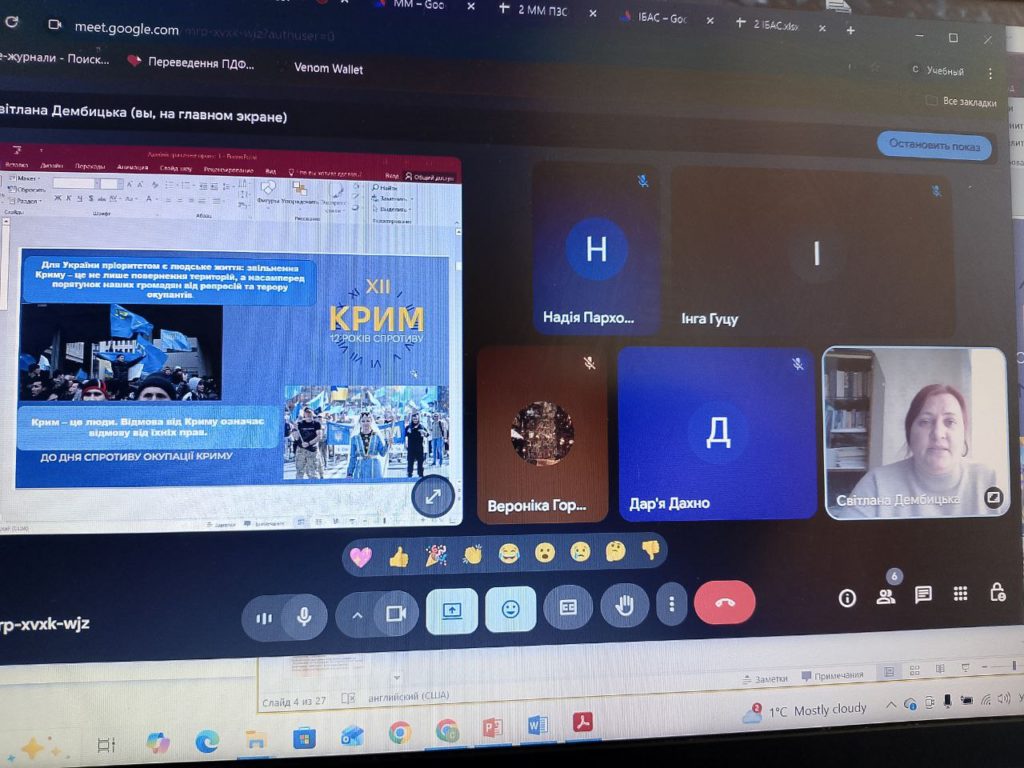
Task: Turn on closed captions
Action: 568,607
